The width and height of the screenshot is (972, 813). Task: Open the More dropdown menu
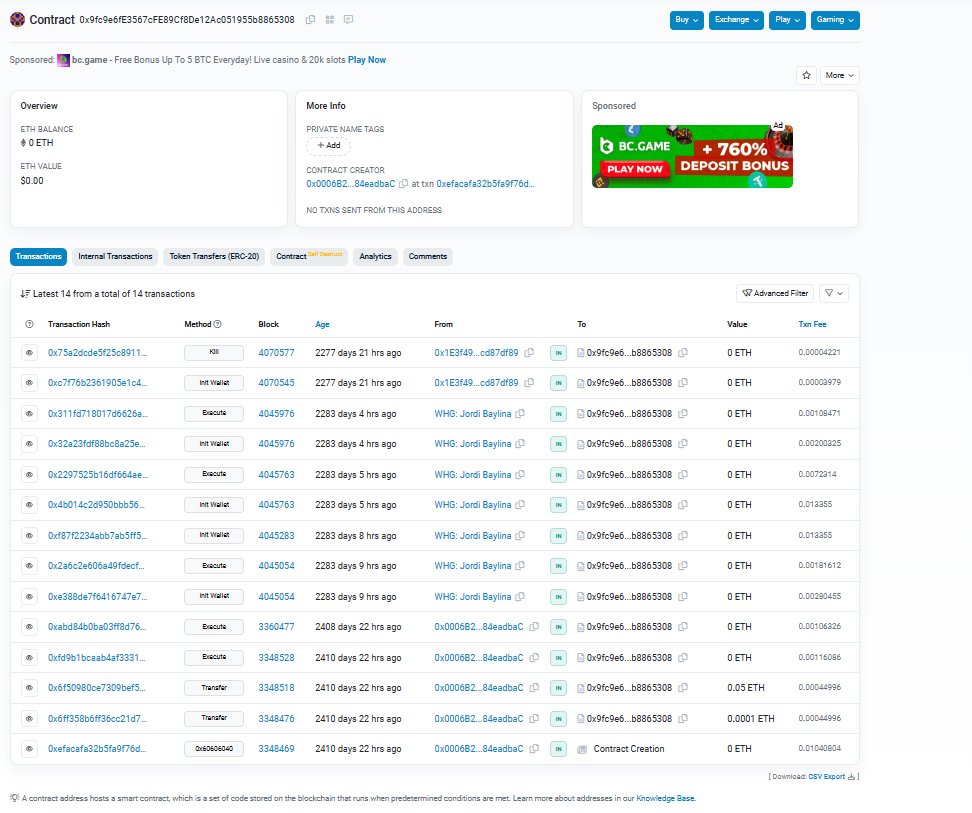[839, 75]
